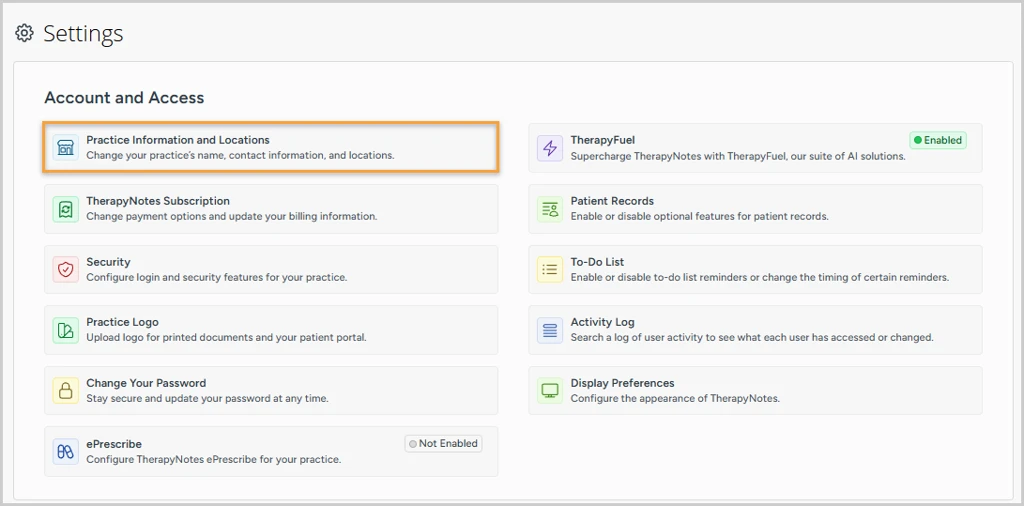Click the ePrescribe pills icon
Screen dimensions: 1024x506
point(65,452)
